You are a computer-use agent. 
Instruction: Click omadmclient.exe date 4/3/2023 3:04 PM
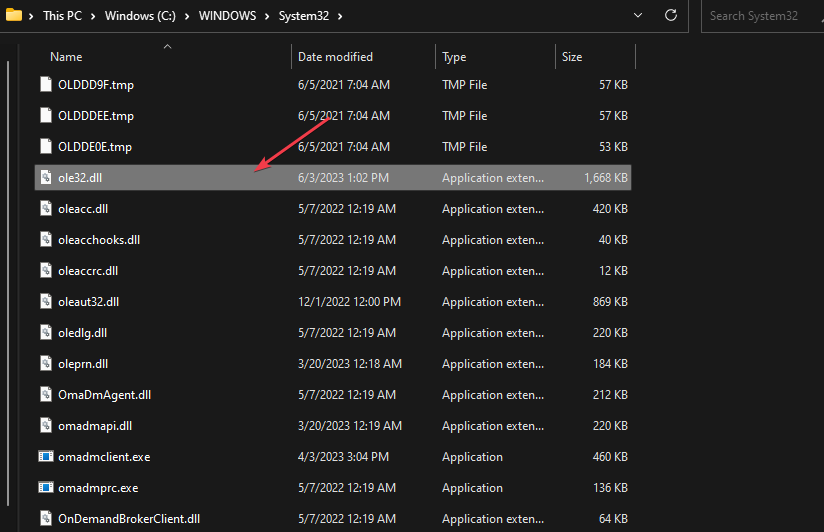pyautogui.click(x=343, y=457)
